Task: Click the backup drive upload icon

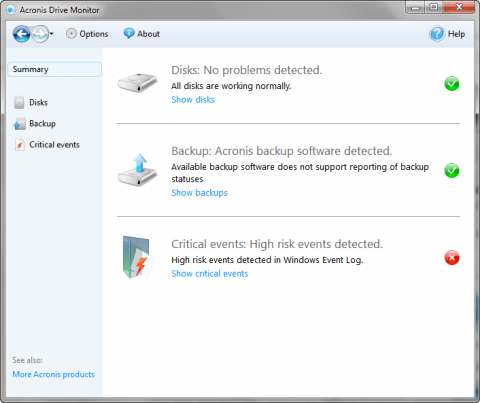Action: [137, 170]
